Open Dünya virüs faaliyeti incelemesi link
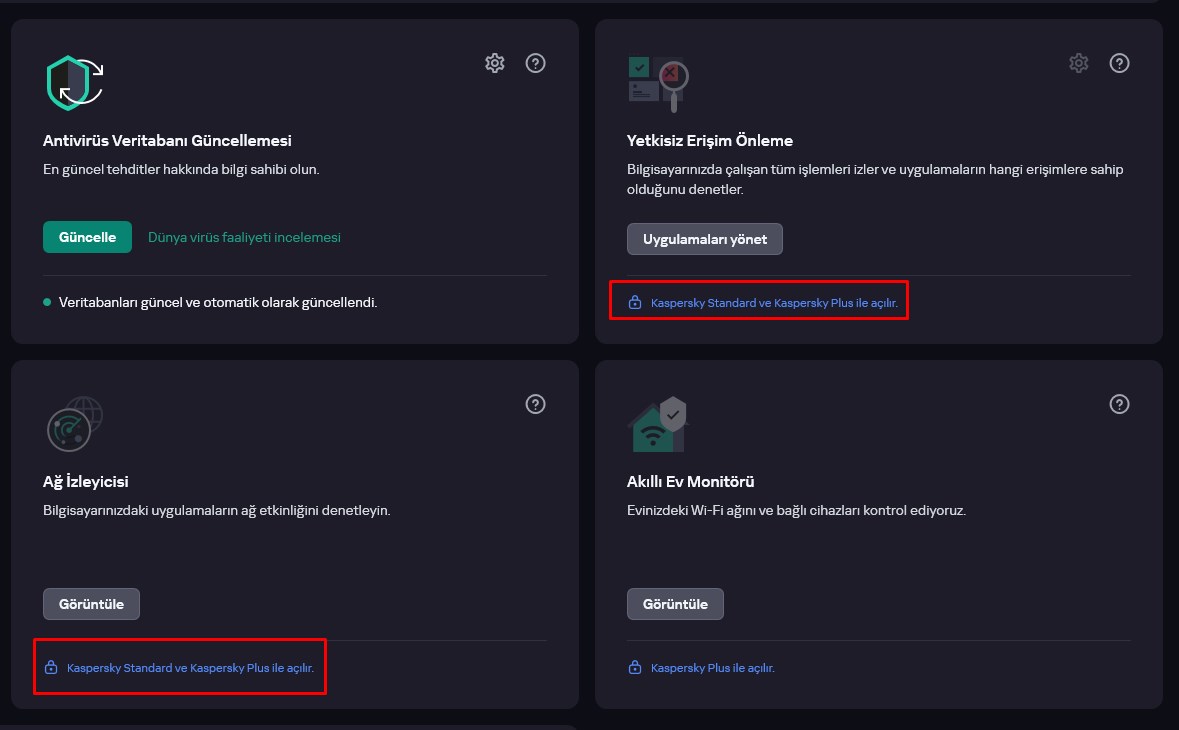Image resolution: width=1179 pixels, height=730 pixels. (x=244, y=237)
